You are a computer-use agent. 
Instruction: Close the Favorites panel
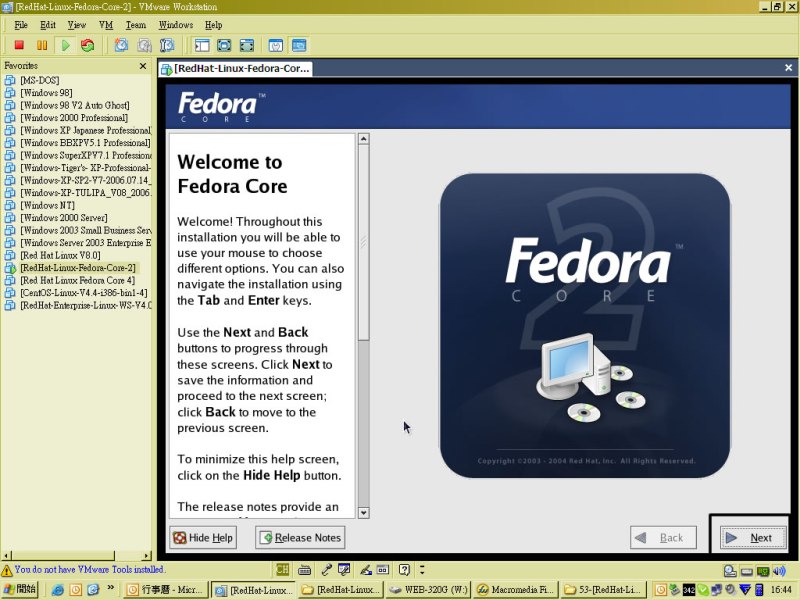[143, 66]
